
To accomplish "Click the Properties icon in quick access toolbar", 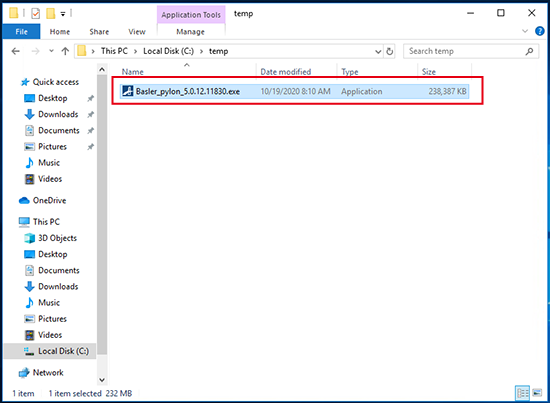I will [35, 14].
